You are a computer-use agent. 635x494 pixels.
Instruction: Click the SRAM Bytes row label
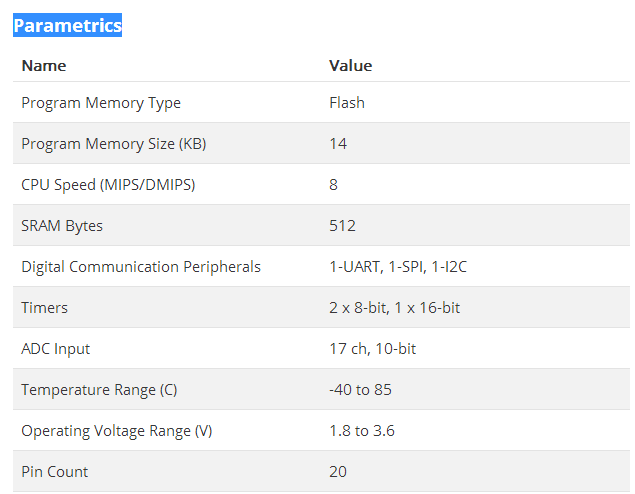click(x=62, y=226)
